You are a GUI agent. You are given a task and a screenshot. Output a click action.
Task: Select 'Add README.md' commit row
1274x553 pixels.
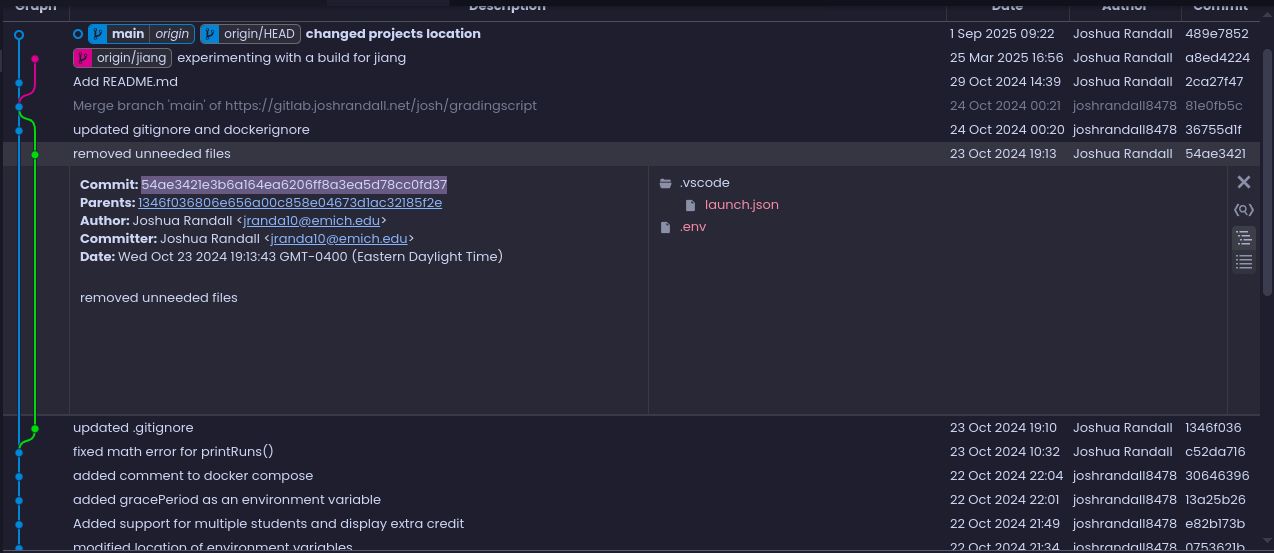[637, 82]
